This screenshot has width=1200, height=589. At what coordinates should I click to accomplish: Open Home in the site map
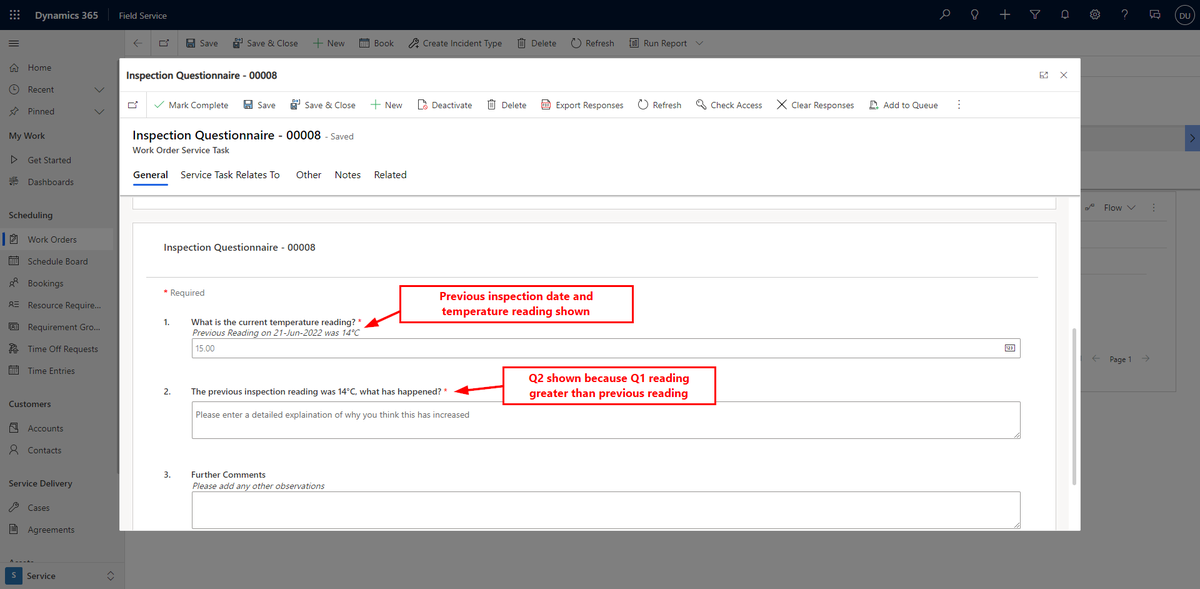click(40, 67)
